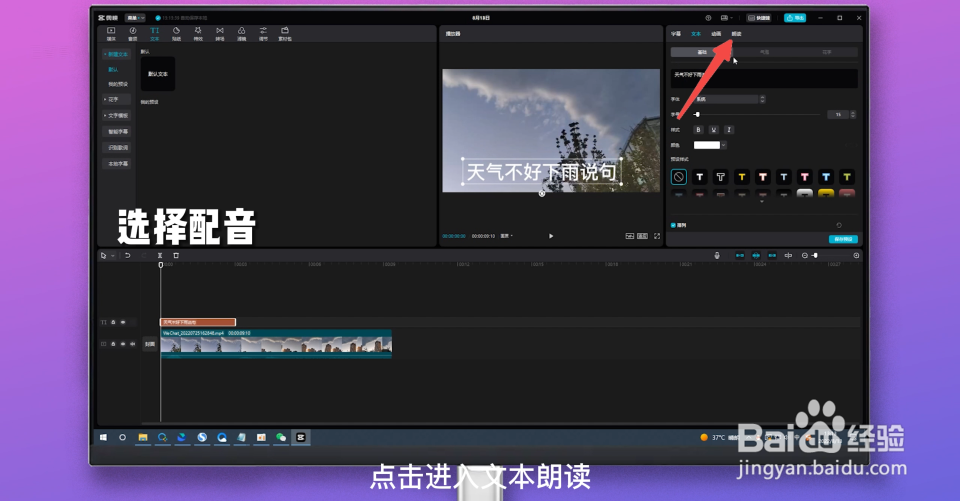This screenshot has width=960, height=501.
Task: Open the layout dropdown in title bar
Action: pos(727,18)
